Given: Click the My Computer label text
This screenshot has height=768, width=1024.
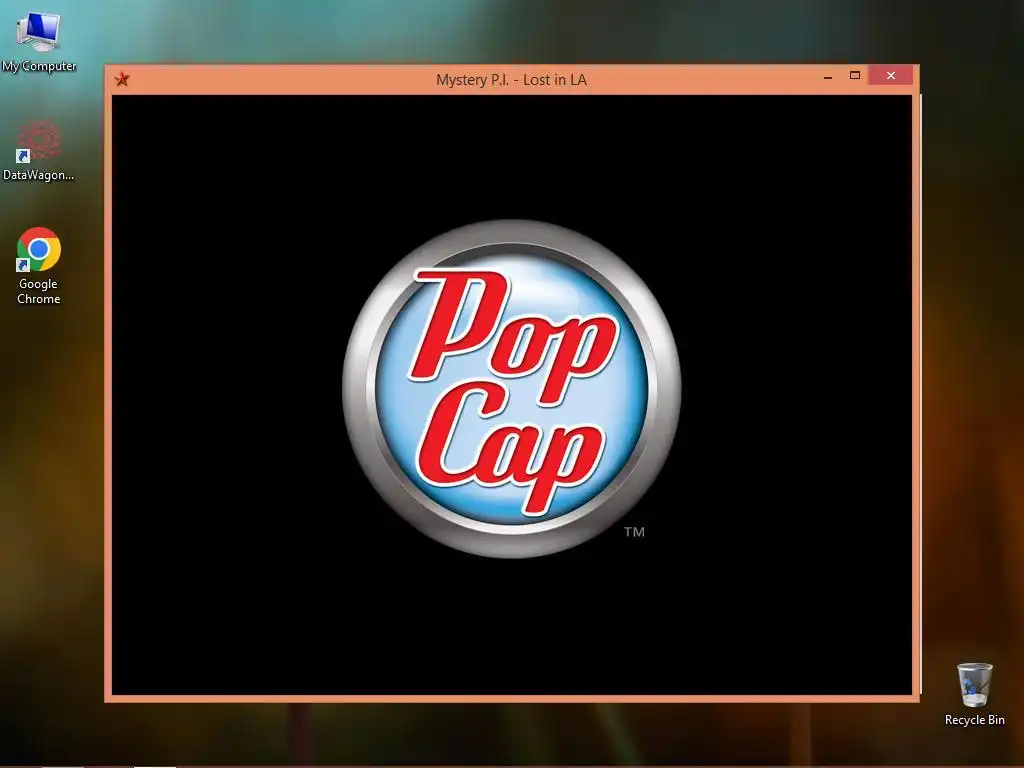Looking at the screenshot, I should coord(39,66).
